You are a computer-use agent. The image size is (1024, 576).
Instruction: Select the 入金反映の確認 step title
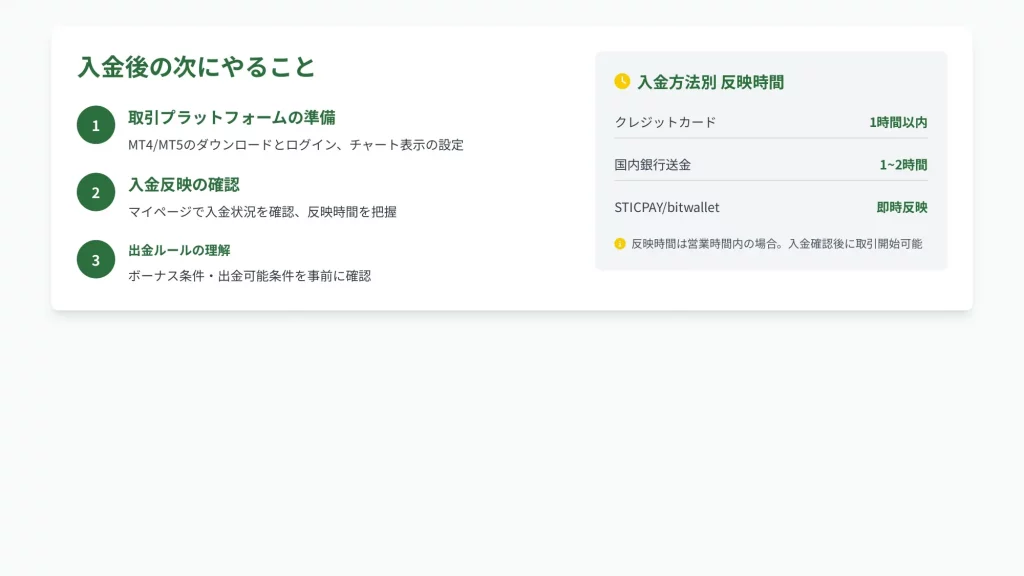point(183,185)
